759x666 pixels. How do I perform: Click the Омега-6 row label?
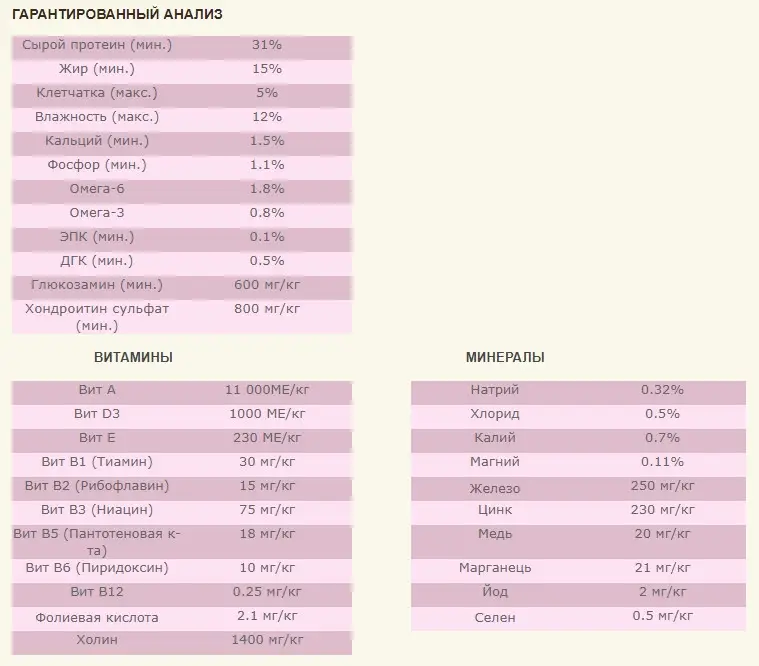tap(97, 189)
